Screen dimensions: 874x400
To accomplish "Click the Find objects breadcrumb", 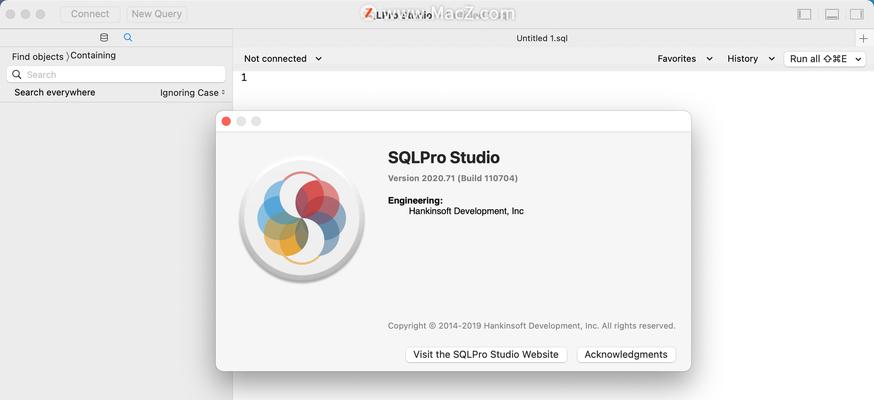I will (x=38, y=57).
